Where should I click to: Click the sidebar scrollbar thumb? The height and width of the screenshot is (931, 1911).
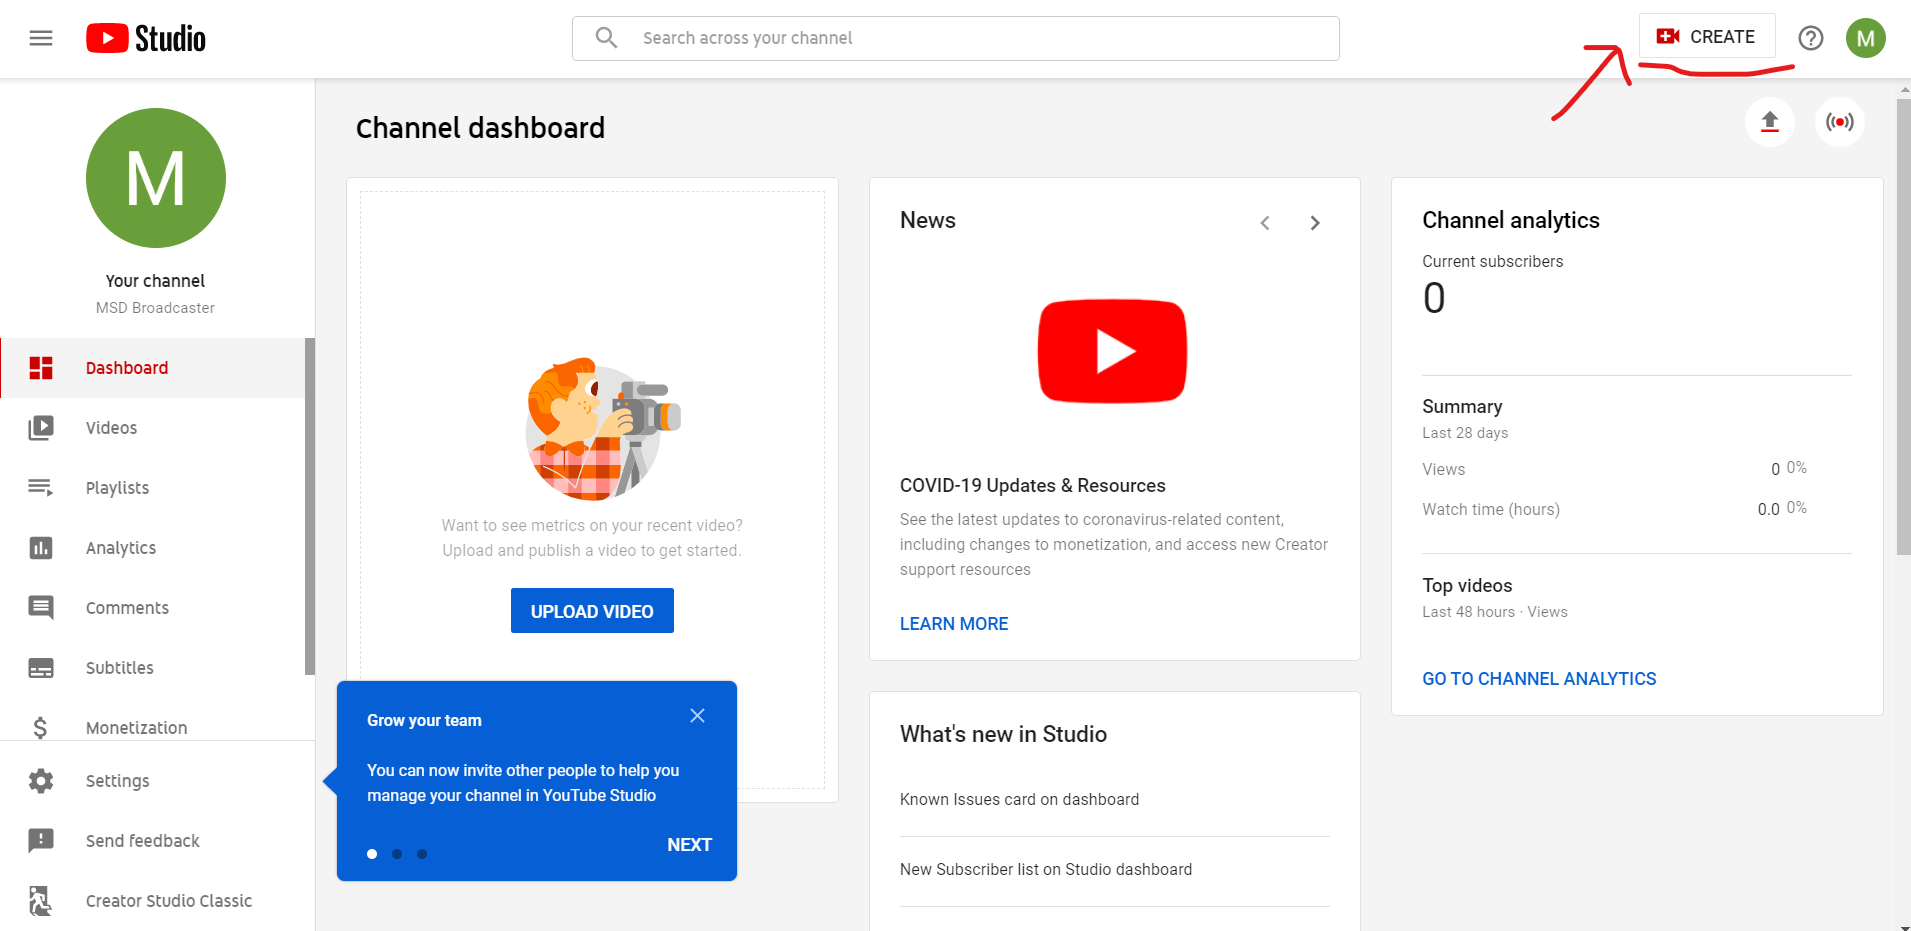pyautogui.click(x=310, y=506)
